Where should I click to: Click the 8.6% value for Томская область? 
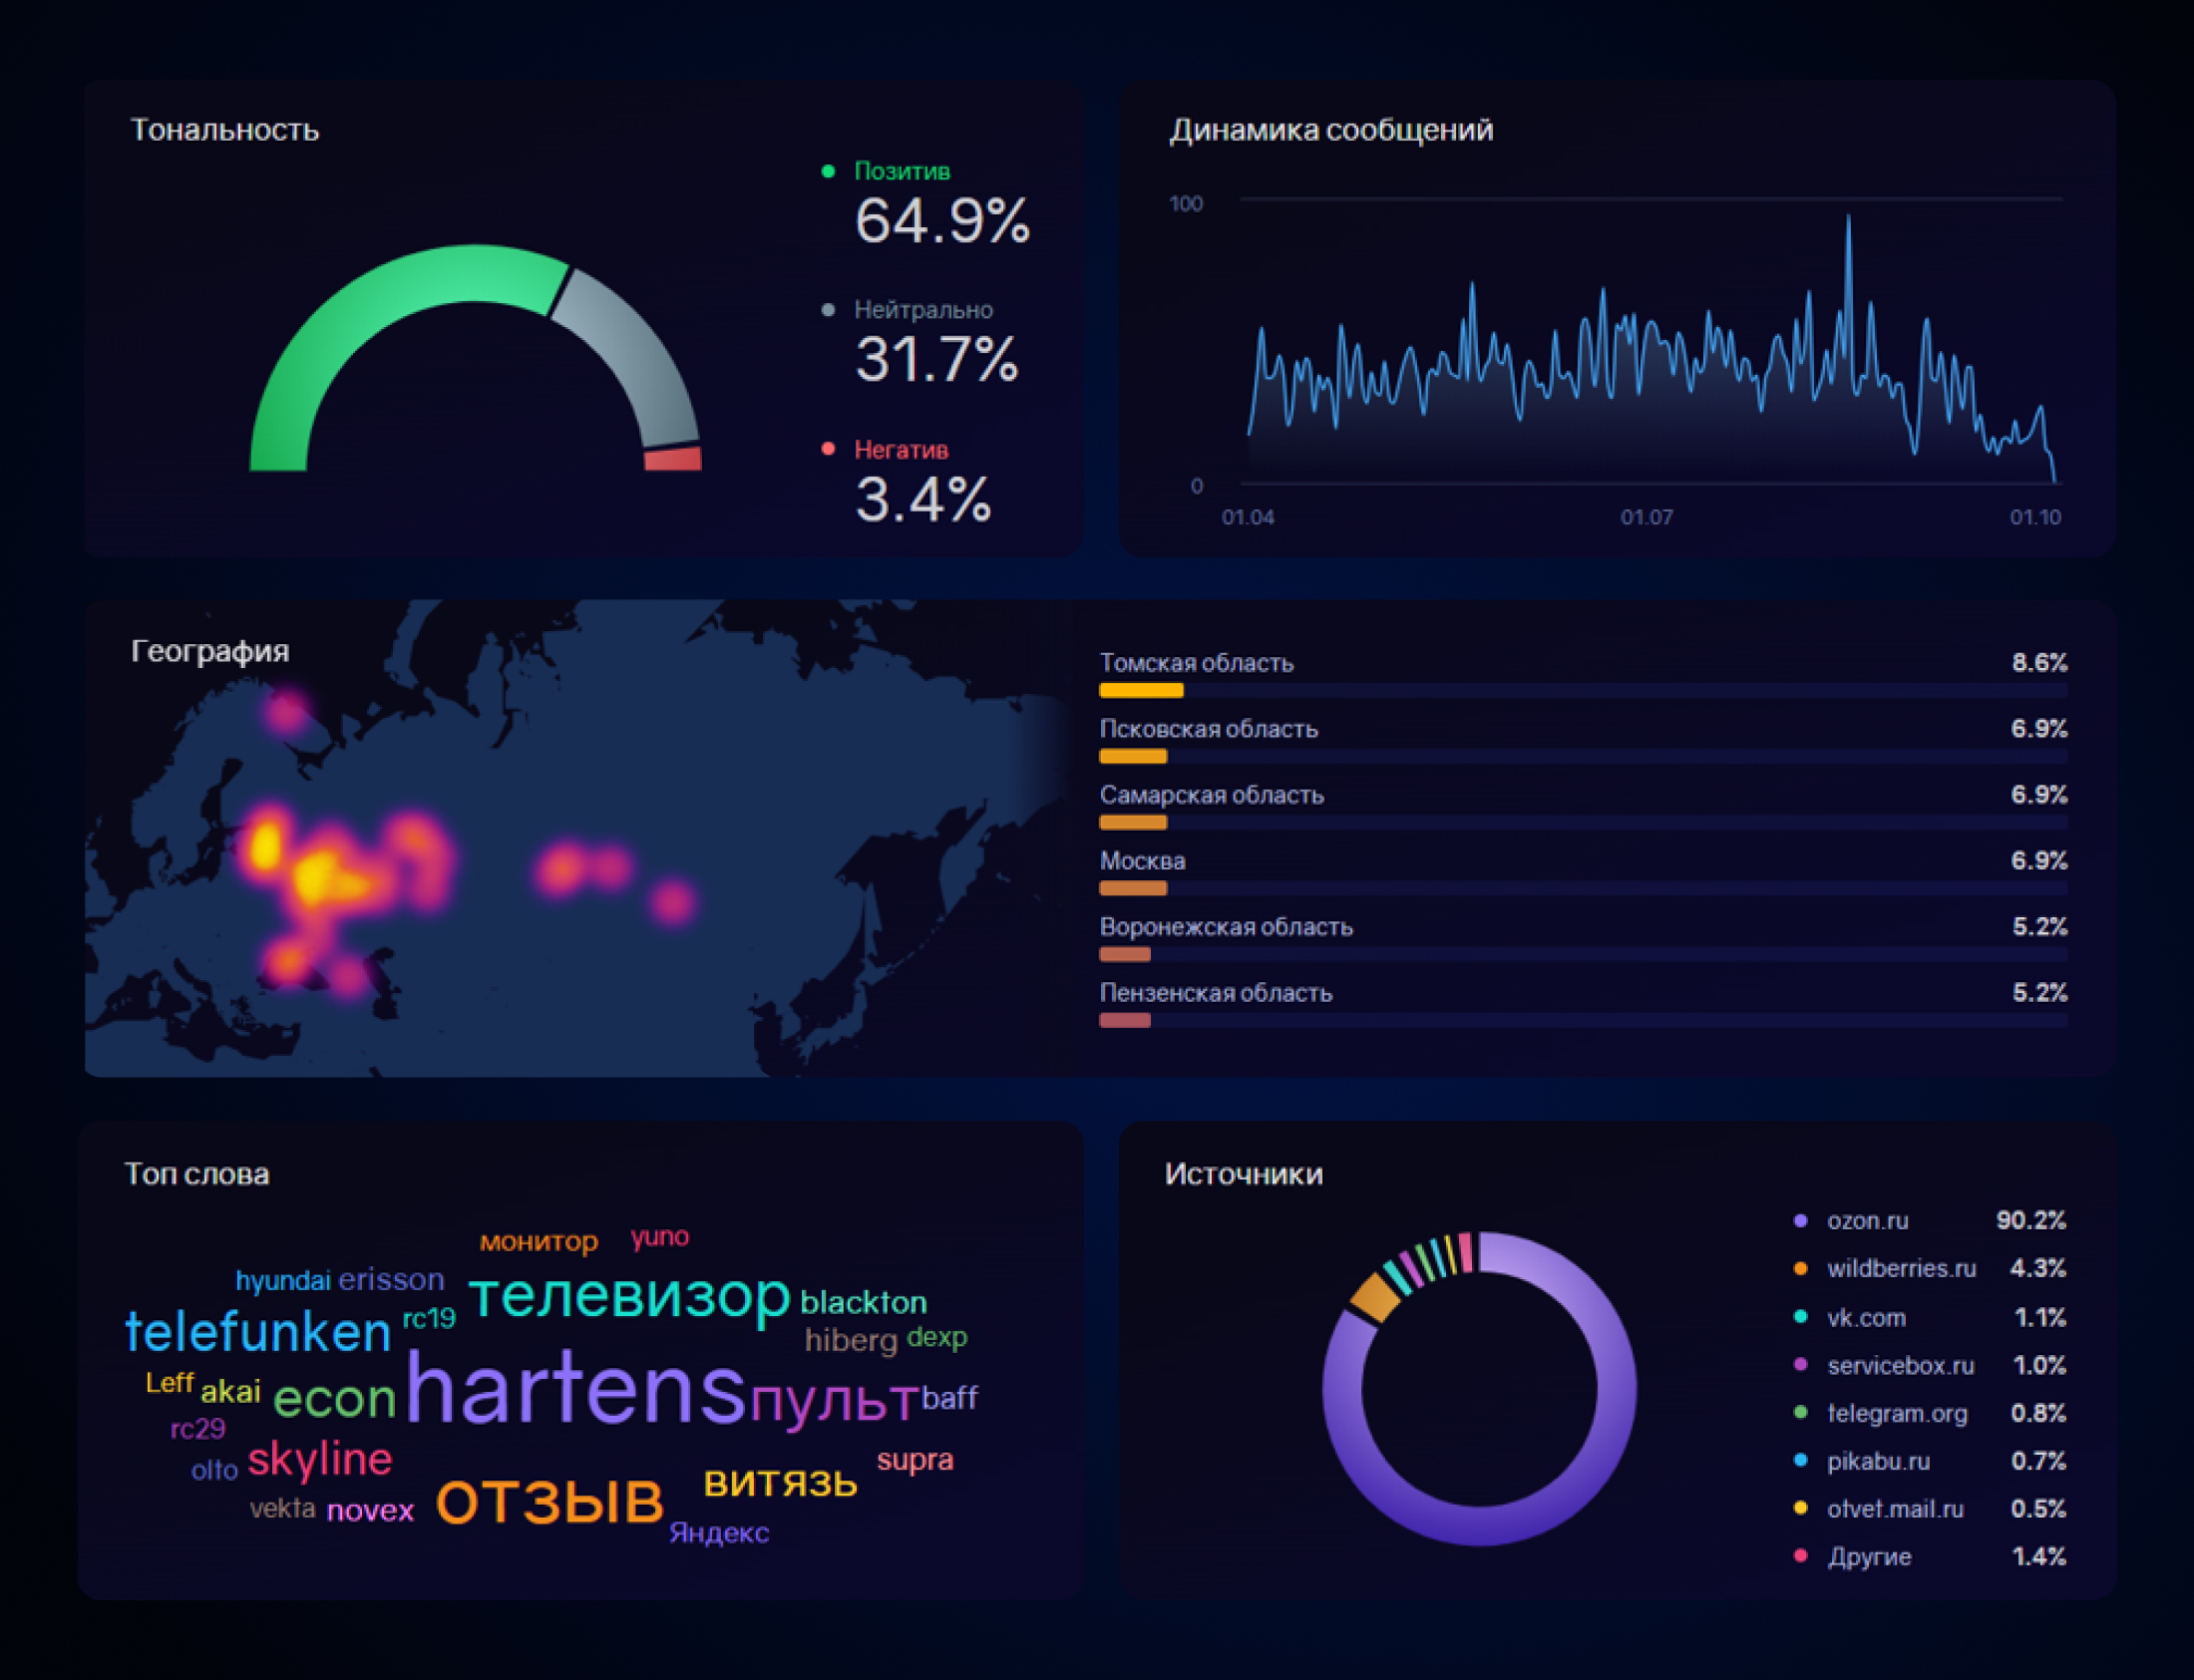pyautogui.click(x=2039, y=662)
